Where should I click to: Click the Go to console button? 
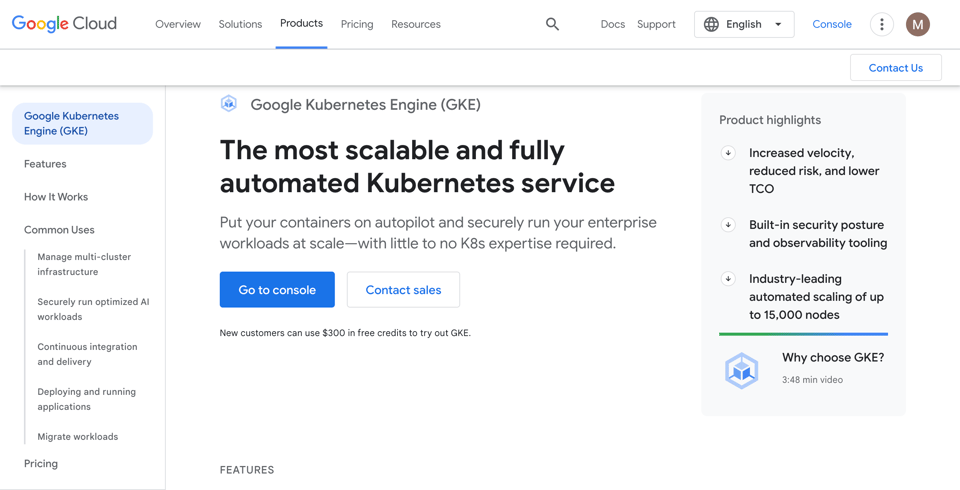point(277,290)
